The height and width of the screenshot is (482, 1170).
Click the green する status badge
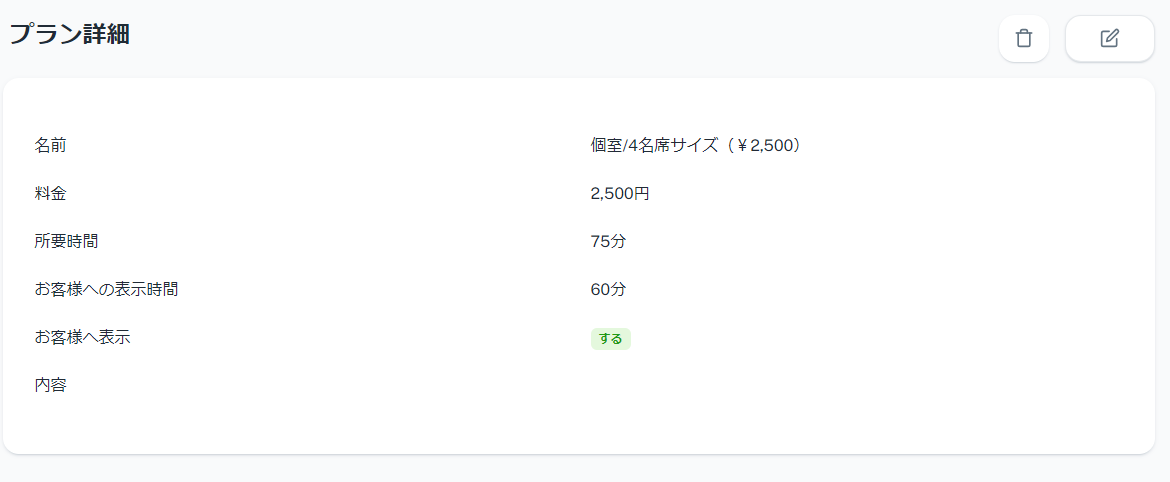tap(610, 339)
